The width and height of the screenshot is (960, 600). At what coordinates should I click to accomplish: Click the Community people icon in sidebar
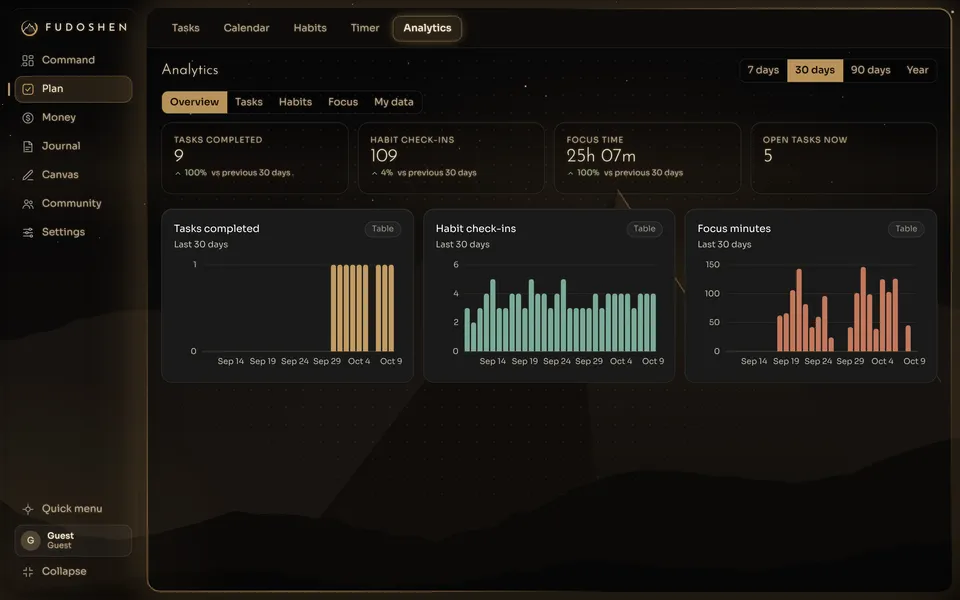pyautogui.click(x=28, y=204)
